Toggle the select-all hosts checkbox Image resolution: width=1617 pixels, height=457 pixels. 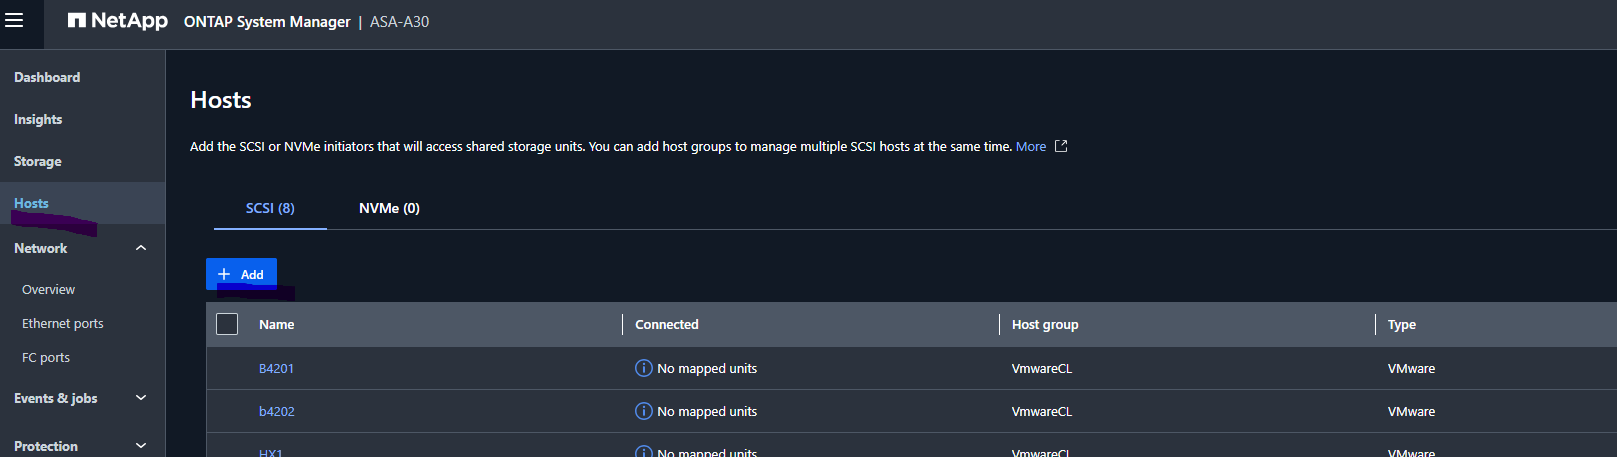pos(227,324)
